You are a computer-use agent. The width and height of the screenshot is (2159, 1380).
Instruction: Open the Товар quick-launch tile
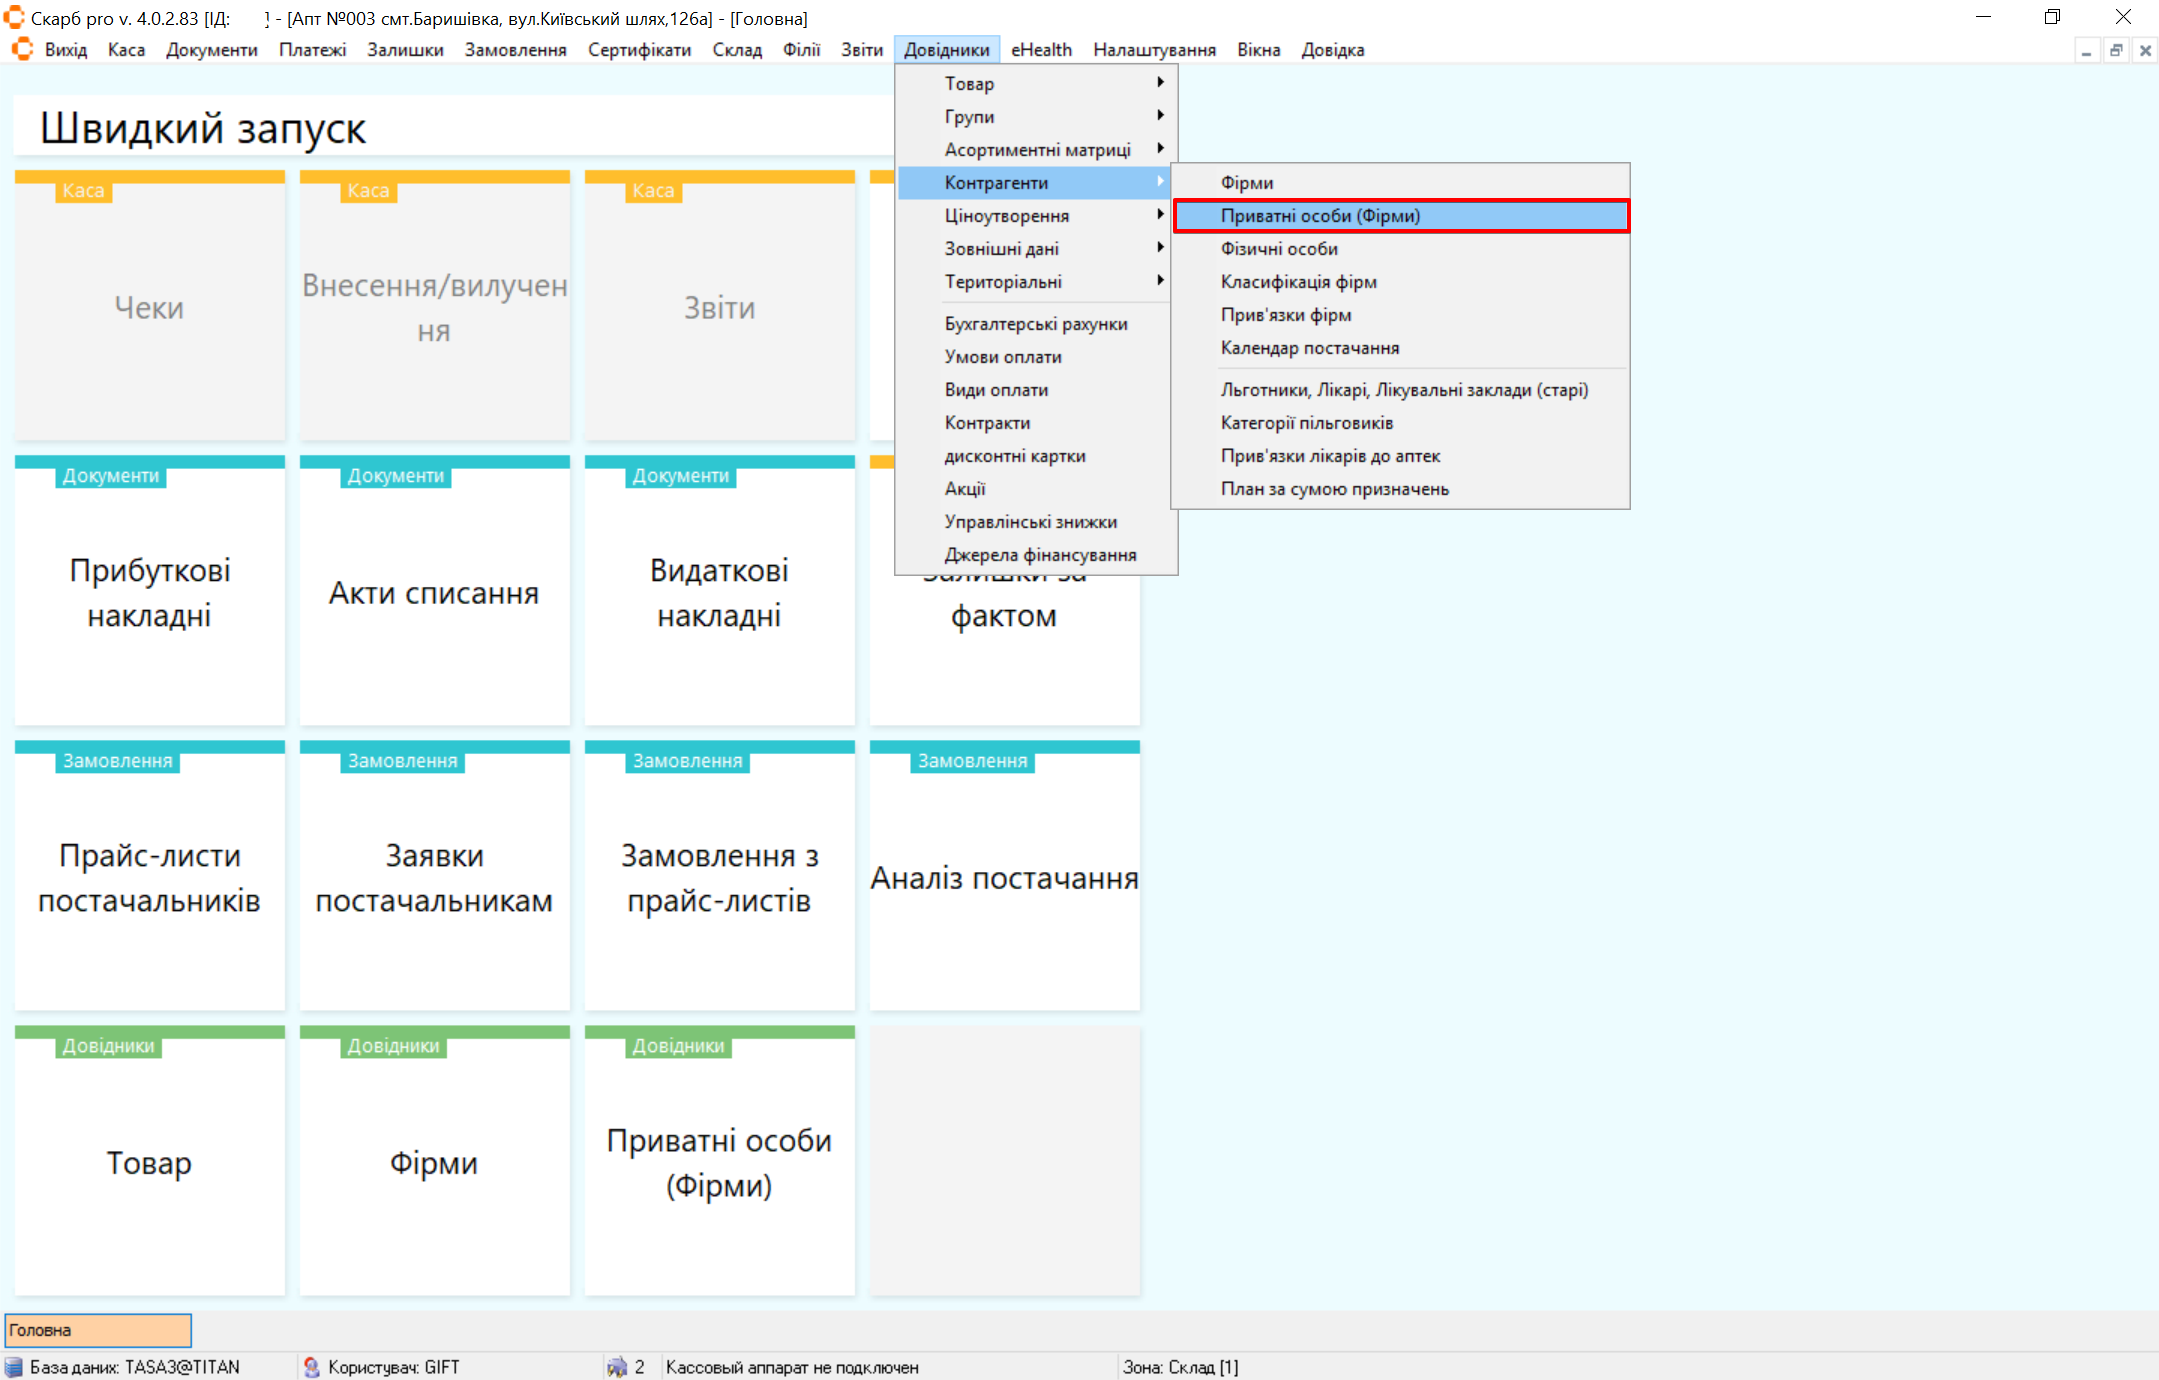[150, 1162]
